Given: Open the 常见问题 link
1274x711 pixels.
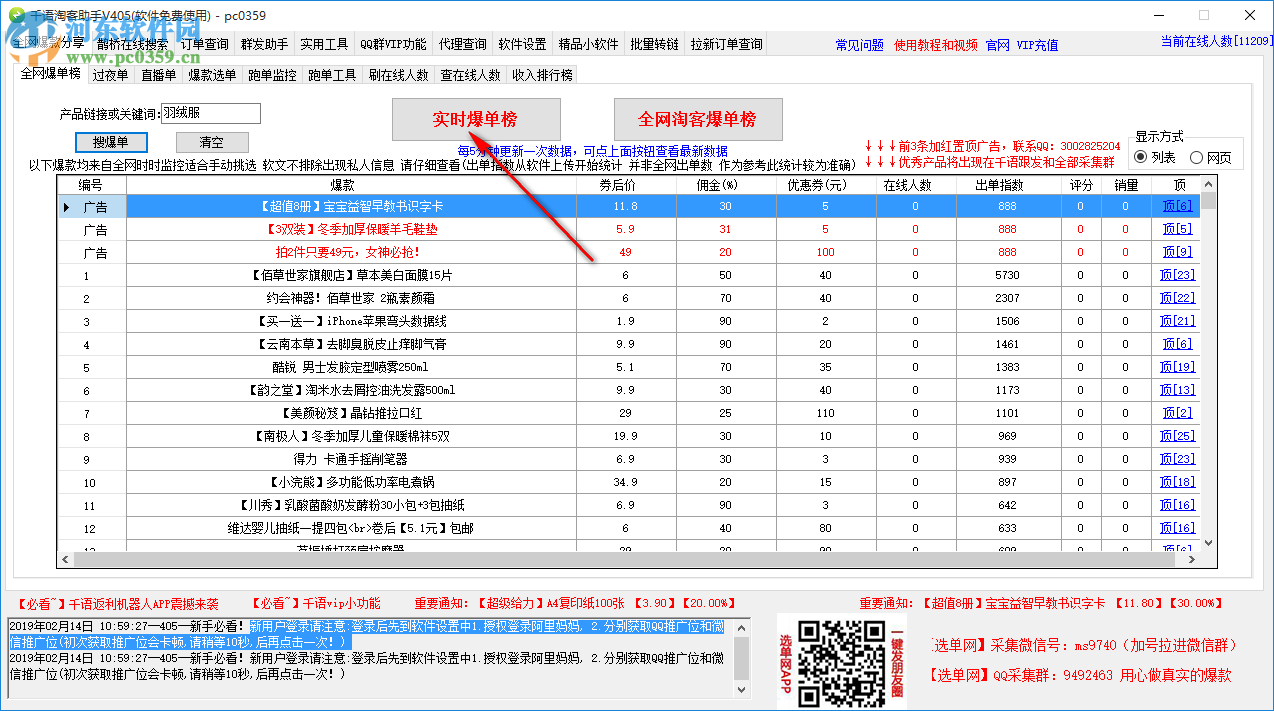Looking at the screenshot, I should pyautogui.click(x=860, y=43).
